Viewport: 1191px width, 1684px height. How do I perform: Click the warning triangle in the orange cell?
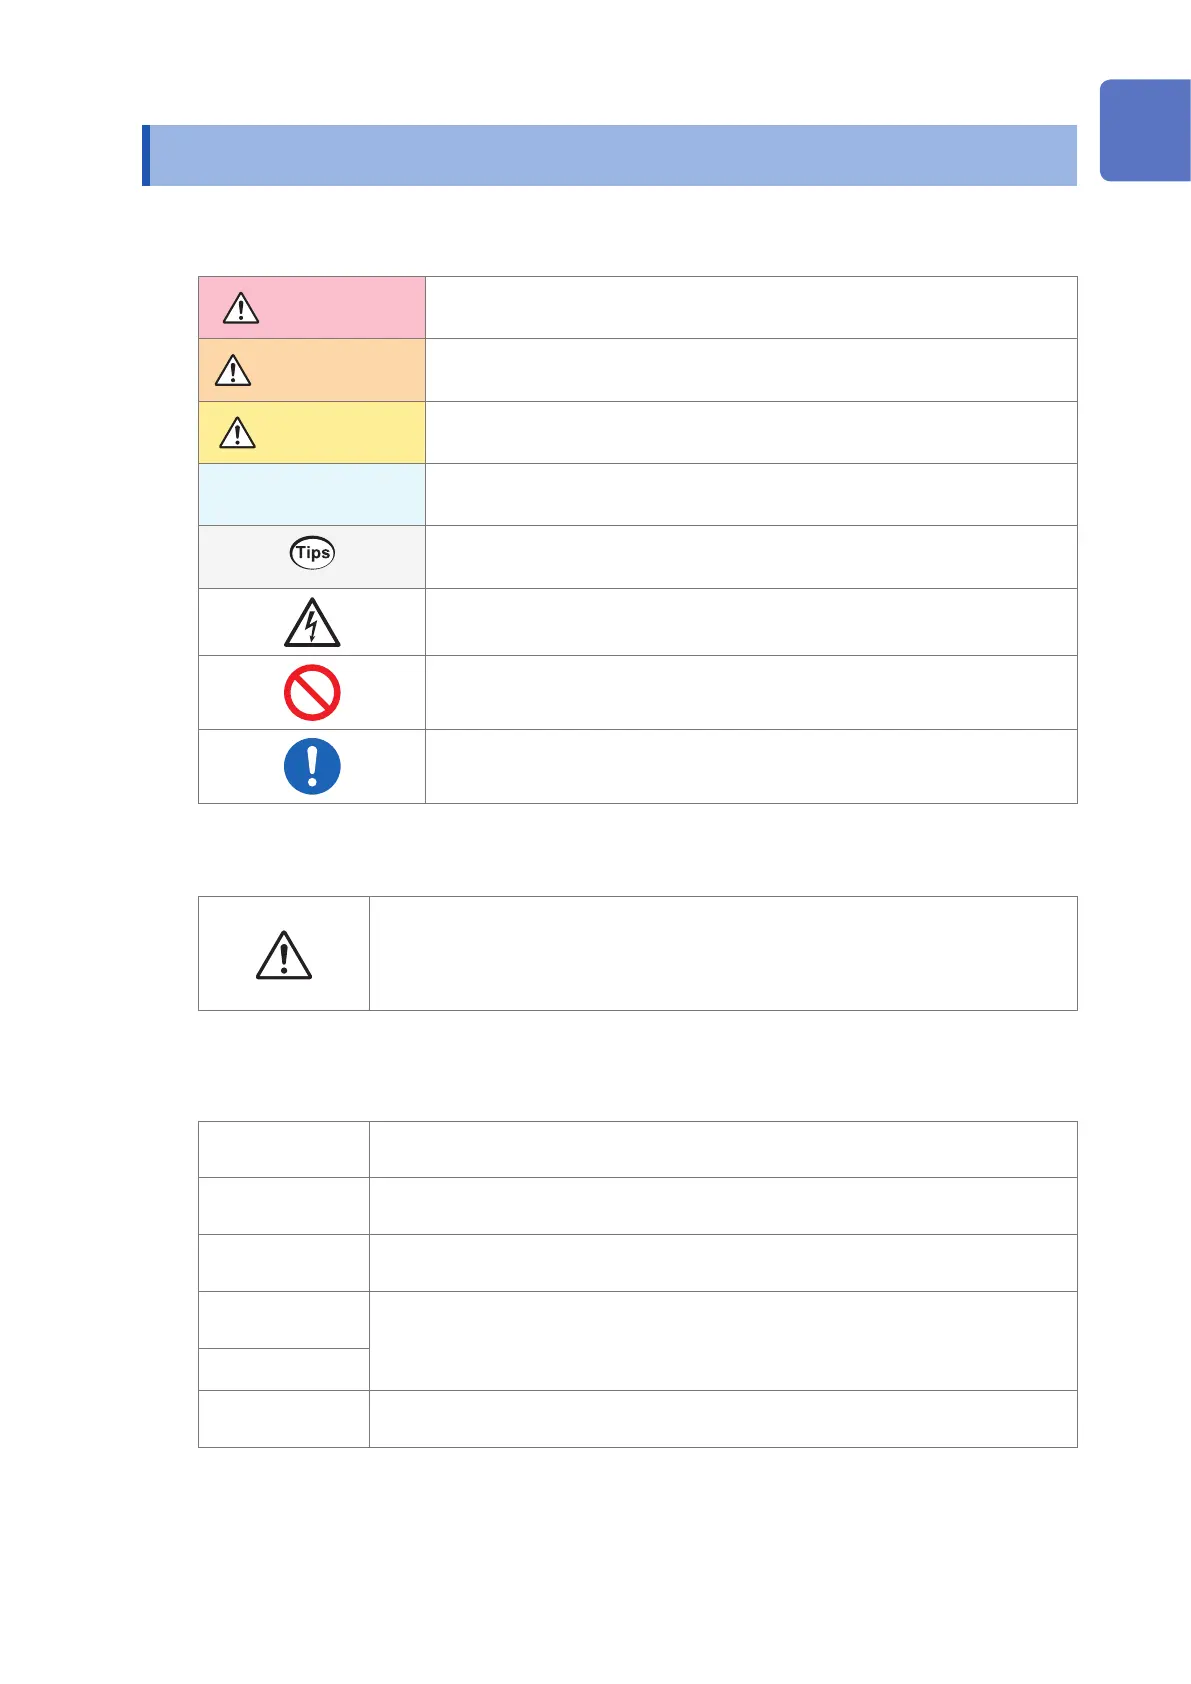point(233,370)
